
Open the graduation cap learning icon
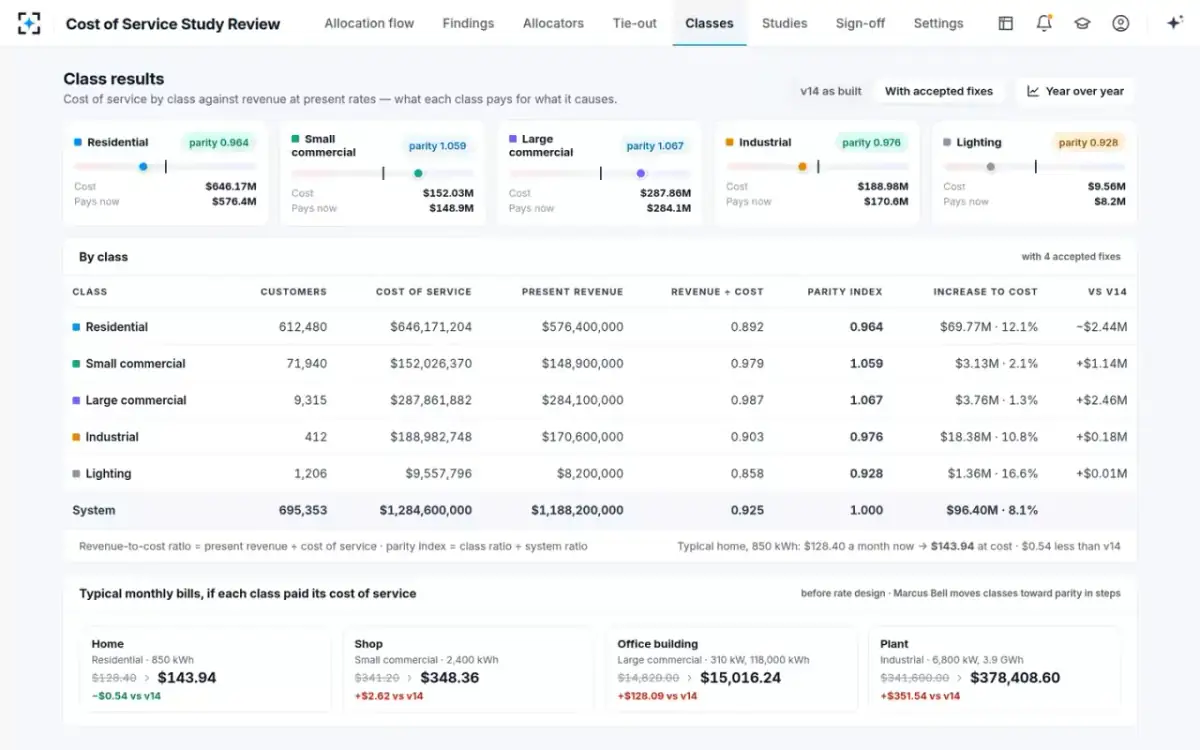(x=1082, y=23)
